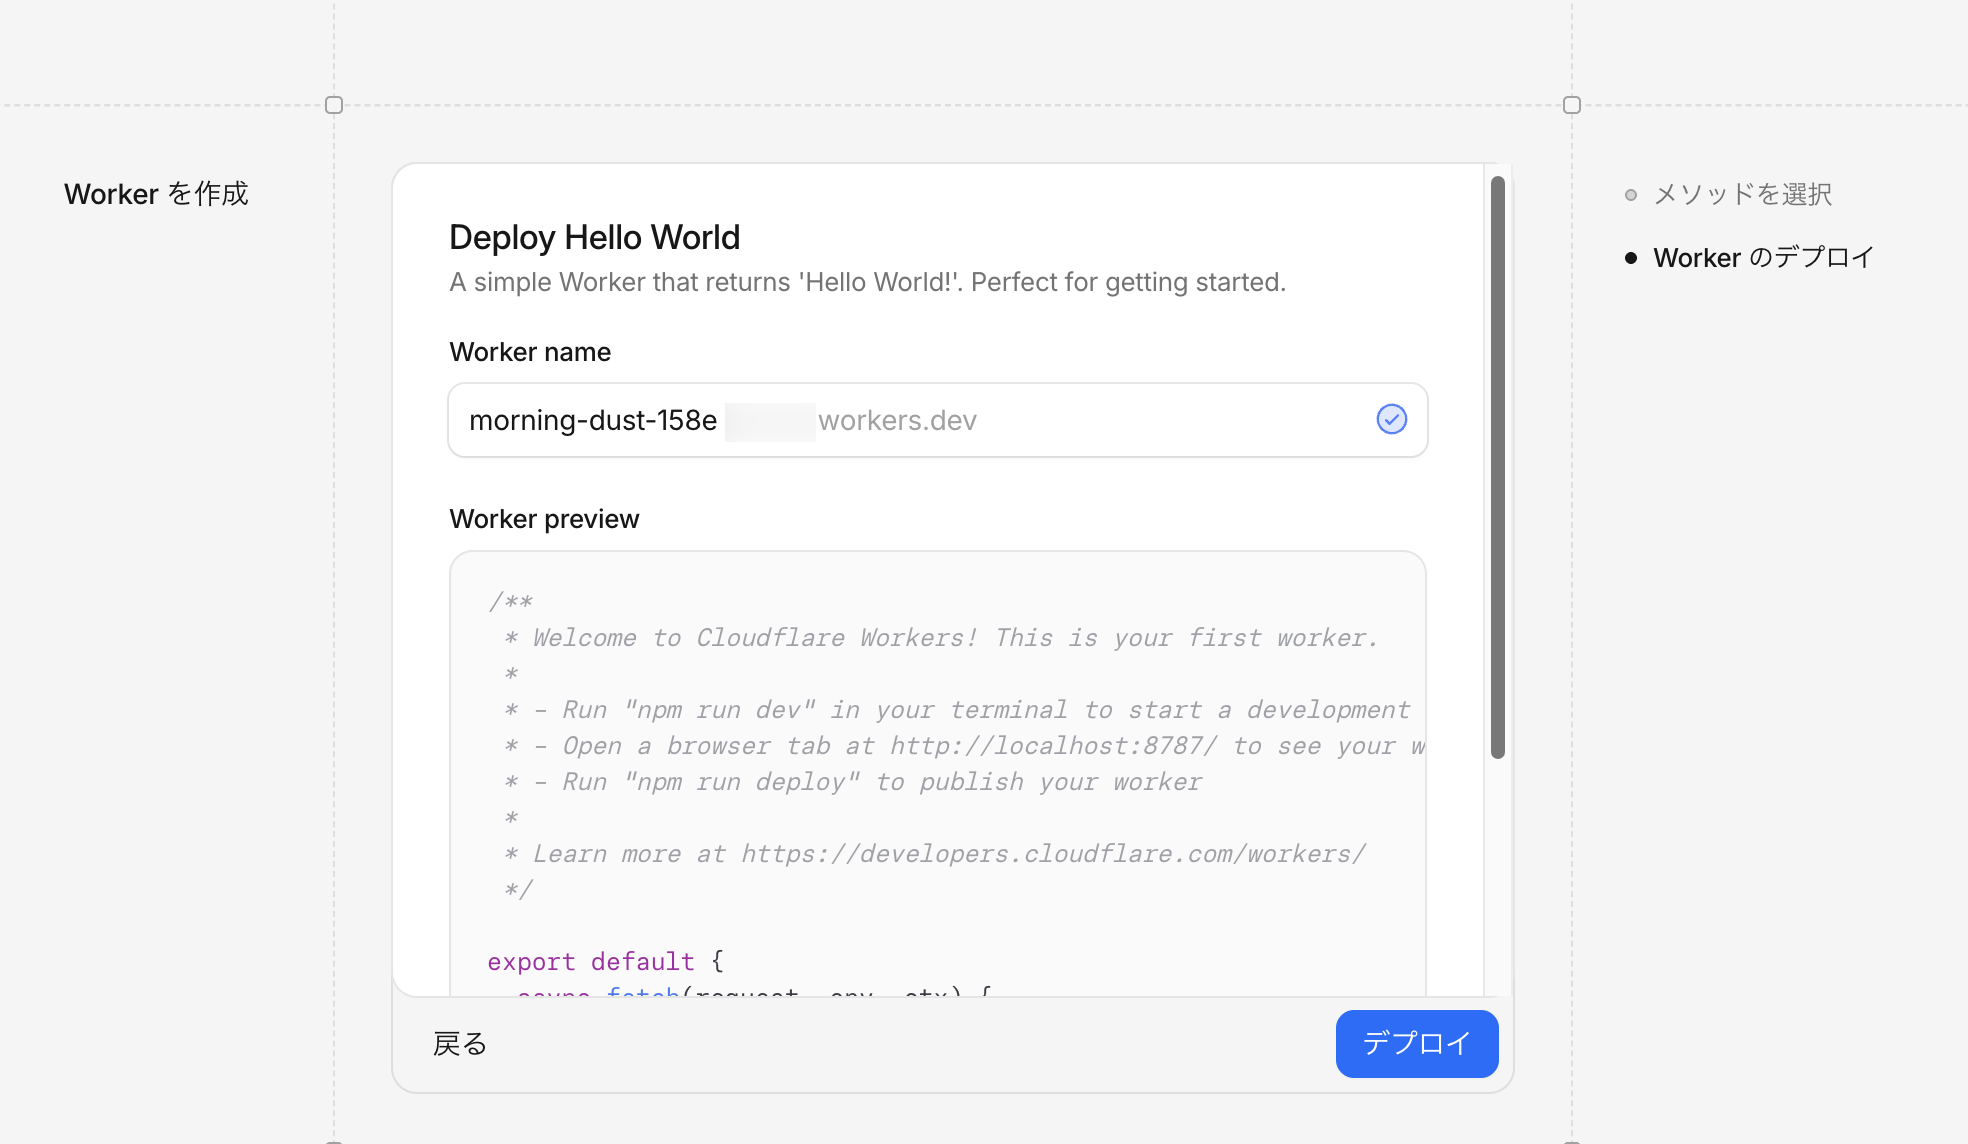
Task: Click the morning-dust-158e worker name field
Action: pos(593,420)
